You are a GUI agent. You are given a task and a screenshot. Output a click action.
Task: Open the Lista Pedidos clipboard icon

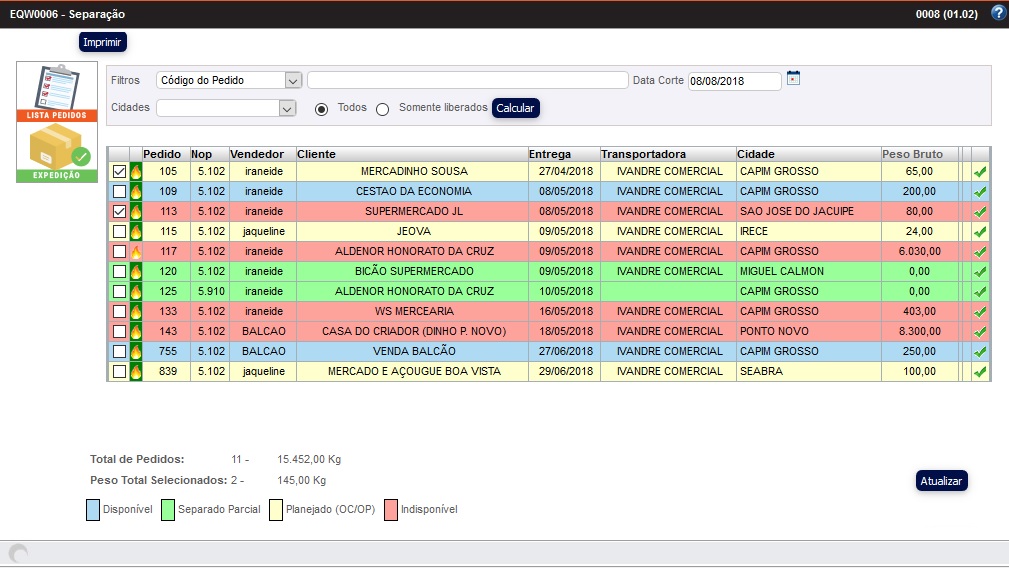pyautogui.click(x=56, y=92)
